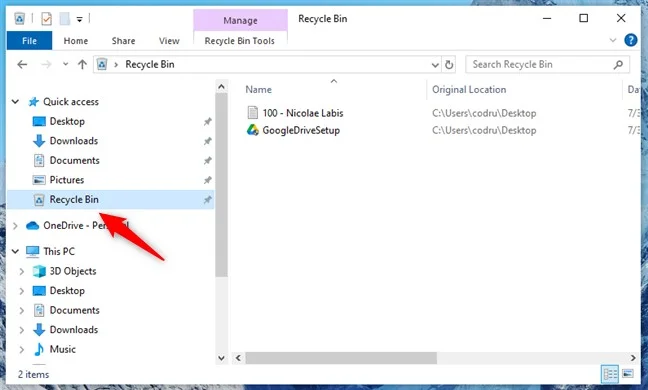648x390 pixels.
Task: Sort by the Name column header
Action: coord(259,90)
